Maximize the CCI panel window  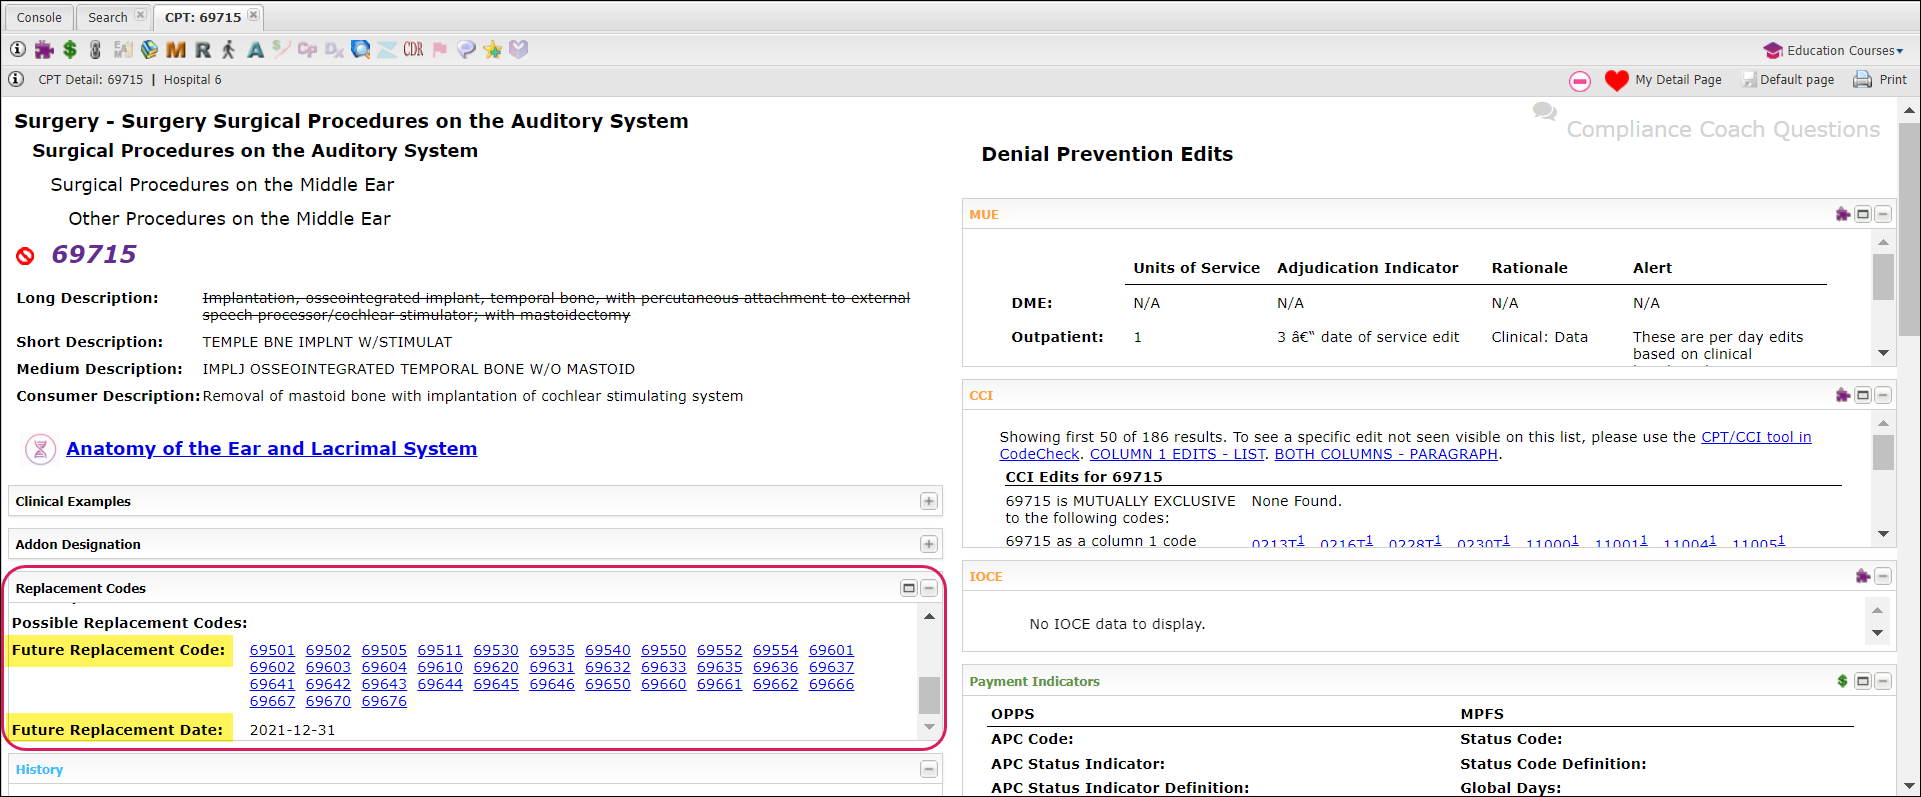[1863, 395]
